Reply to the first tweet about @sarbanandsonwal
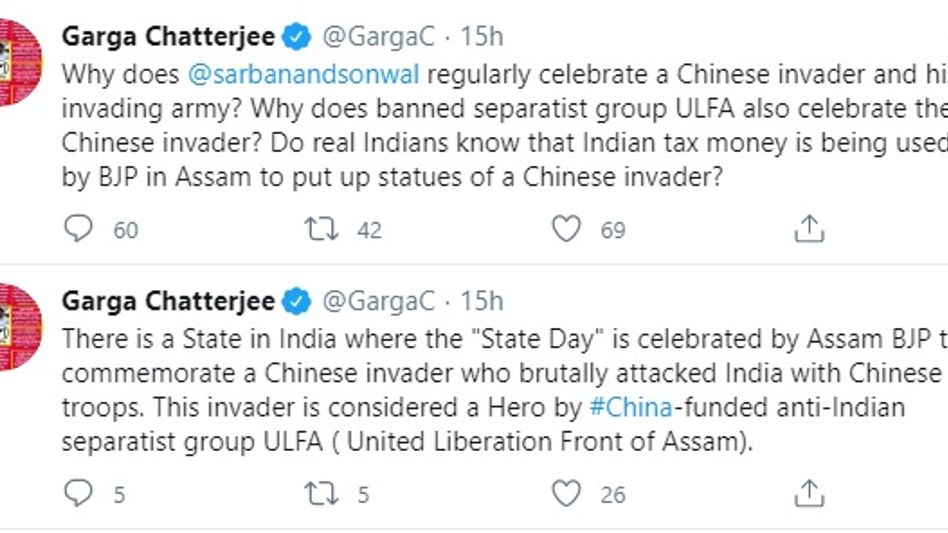 click(x=78, y=230)
